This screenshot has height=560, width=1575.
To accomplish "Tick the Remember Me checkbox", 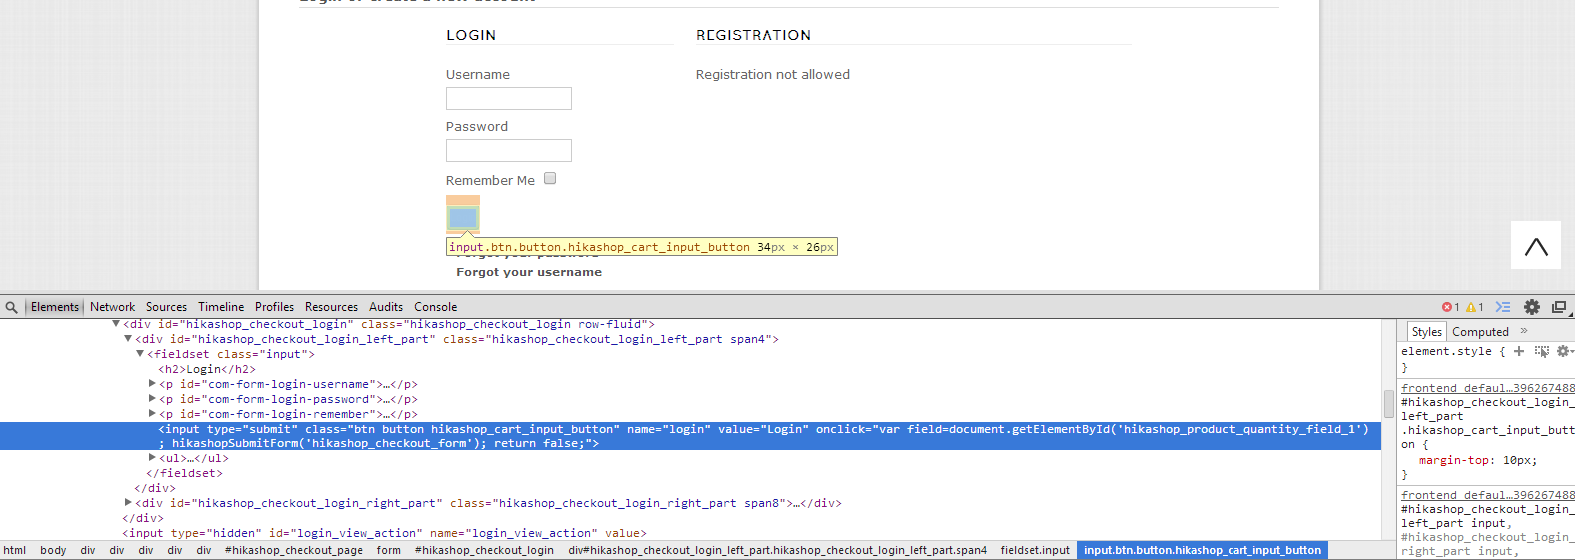I will point(550,178).
